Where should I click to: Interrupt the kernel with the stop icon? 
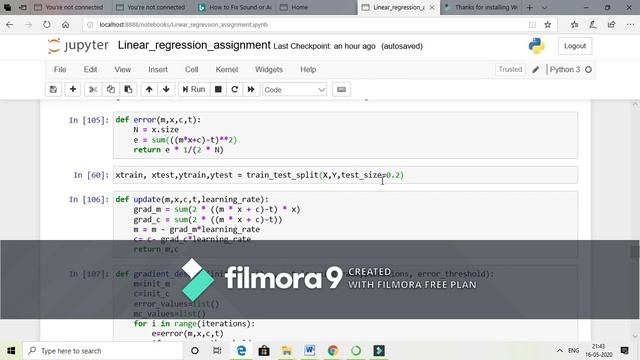pyautogui.click(x=218, y=89)
